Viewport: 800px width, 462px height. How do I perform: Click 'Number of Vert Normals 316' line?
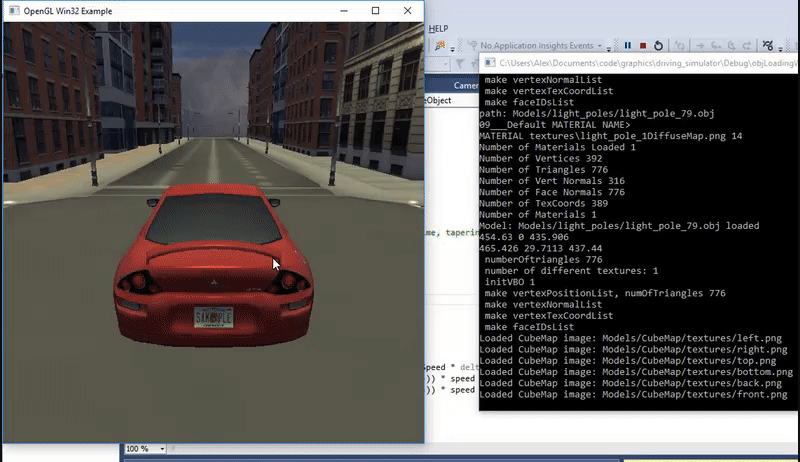(x=552, y=181)
